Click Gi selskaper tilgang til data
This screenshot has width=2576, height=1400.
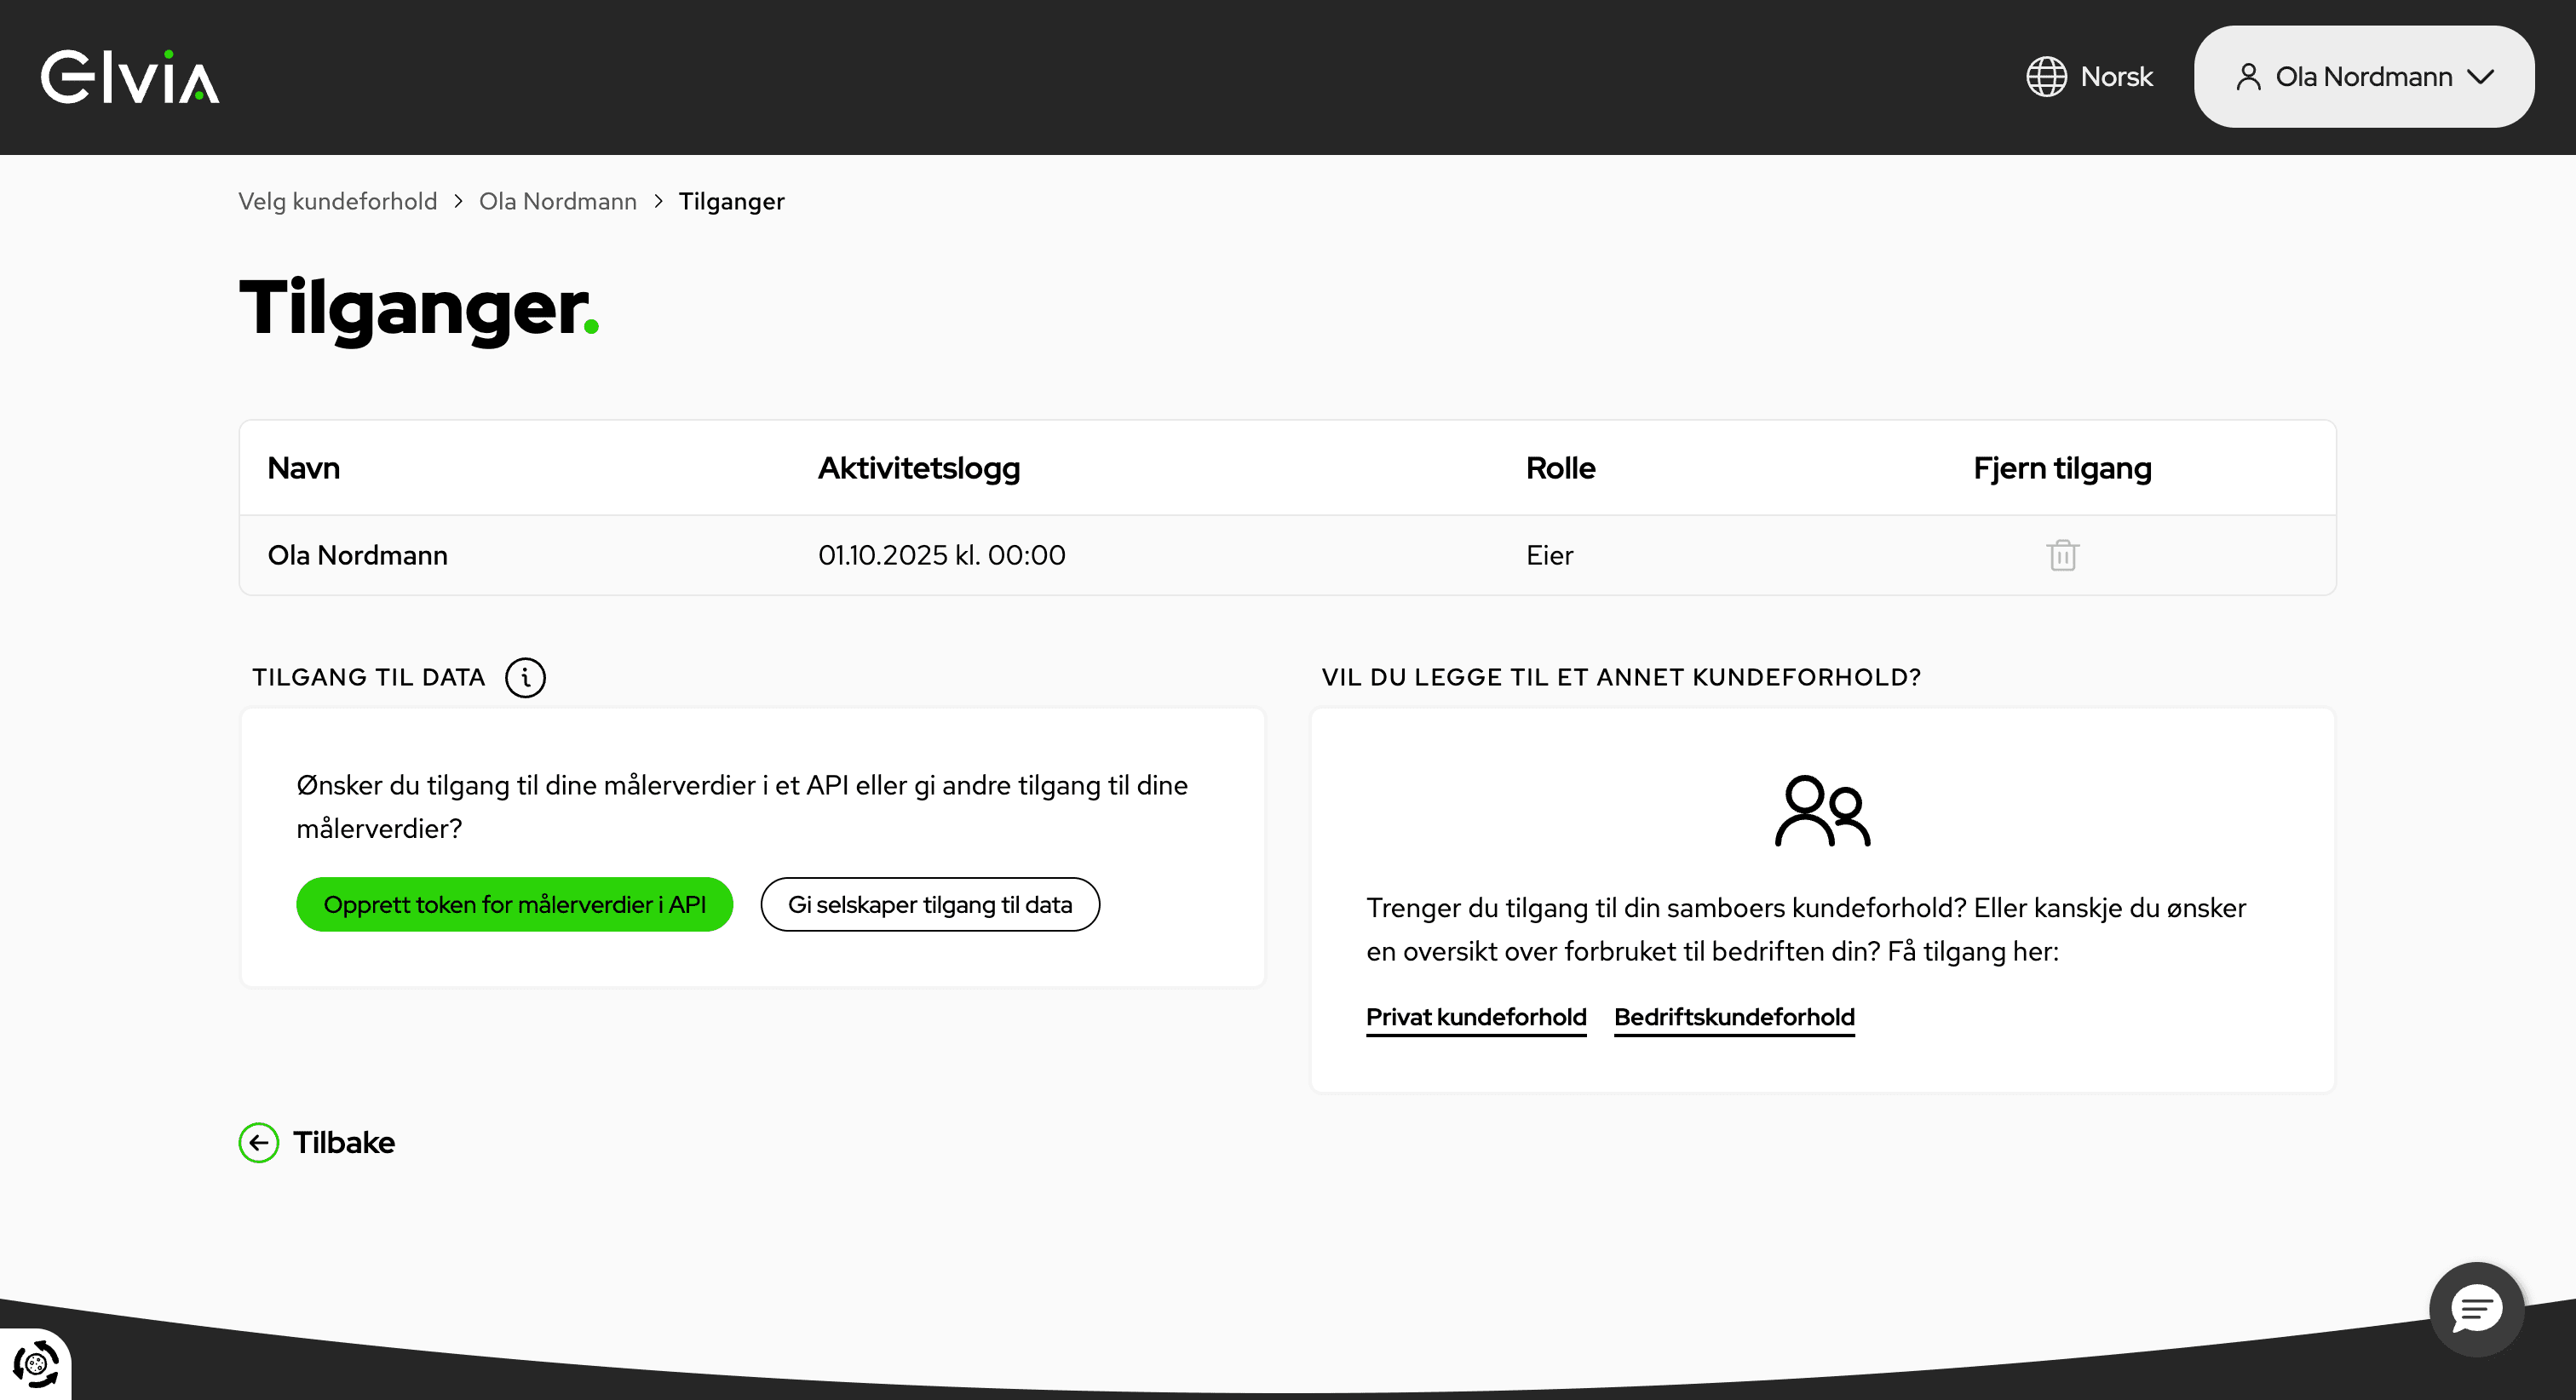click(930, 904)
